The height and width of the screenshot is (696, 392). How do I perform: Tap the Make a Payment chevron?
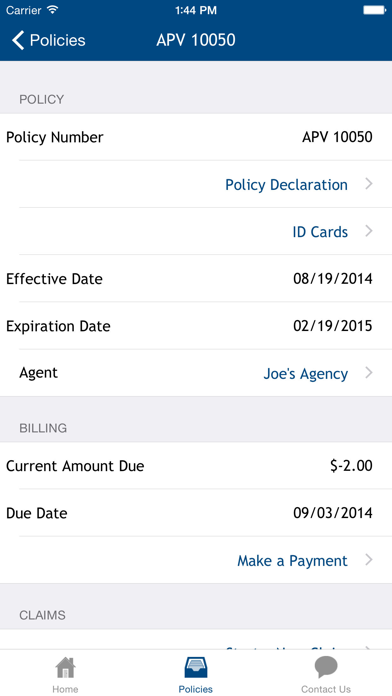(x=369, y=560)
